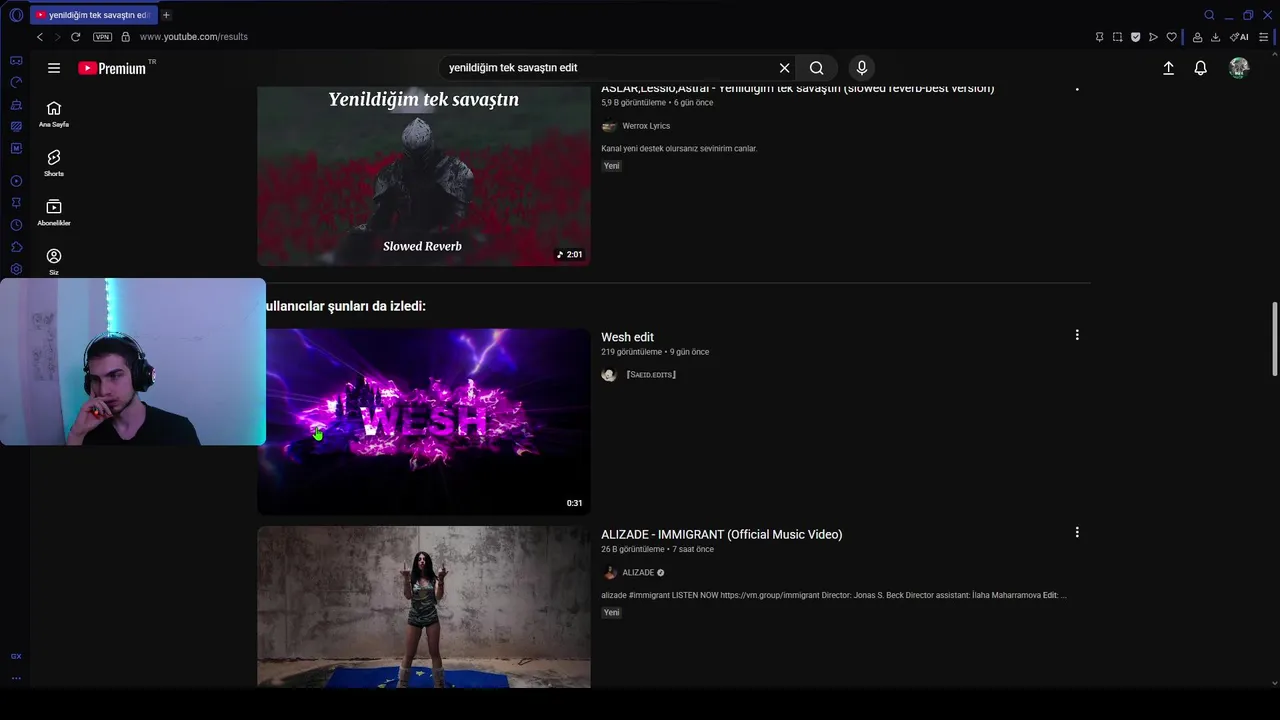The width and height of the screenshot is (1280, 720).
Task: Click the ALIZADE channel avatar
Action: pyautogui.click(x=609, y=573)
